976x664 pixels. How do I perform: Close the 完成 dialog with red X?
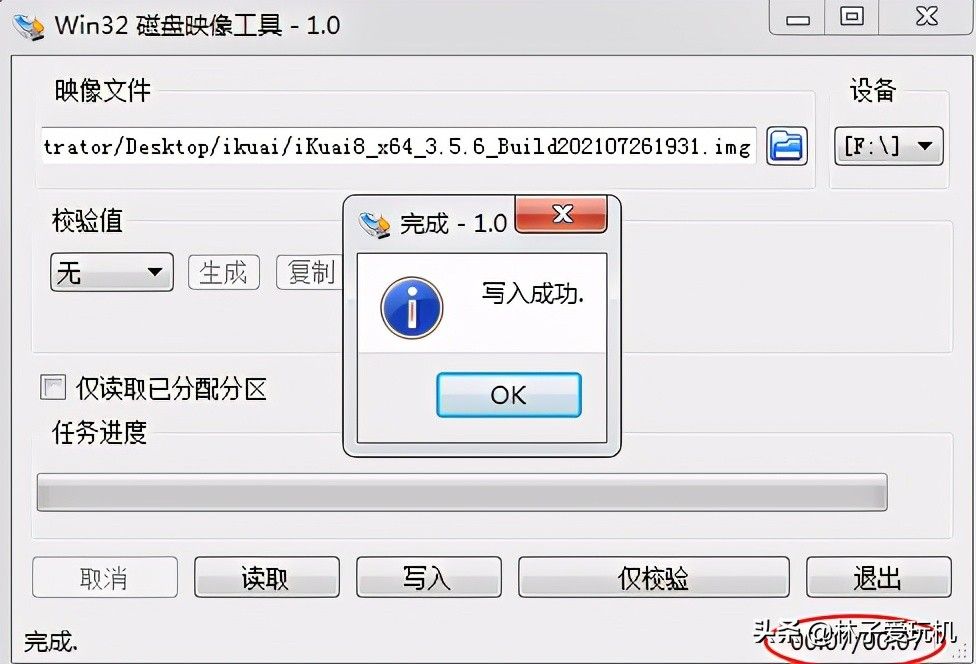pos(561,214)
